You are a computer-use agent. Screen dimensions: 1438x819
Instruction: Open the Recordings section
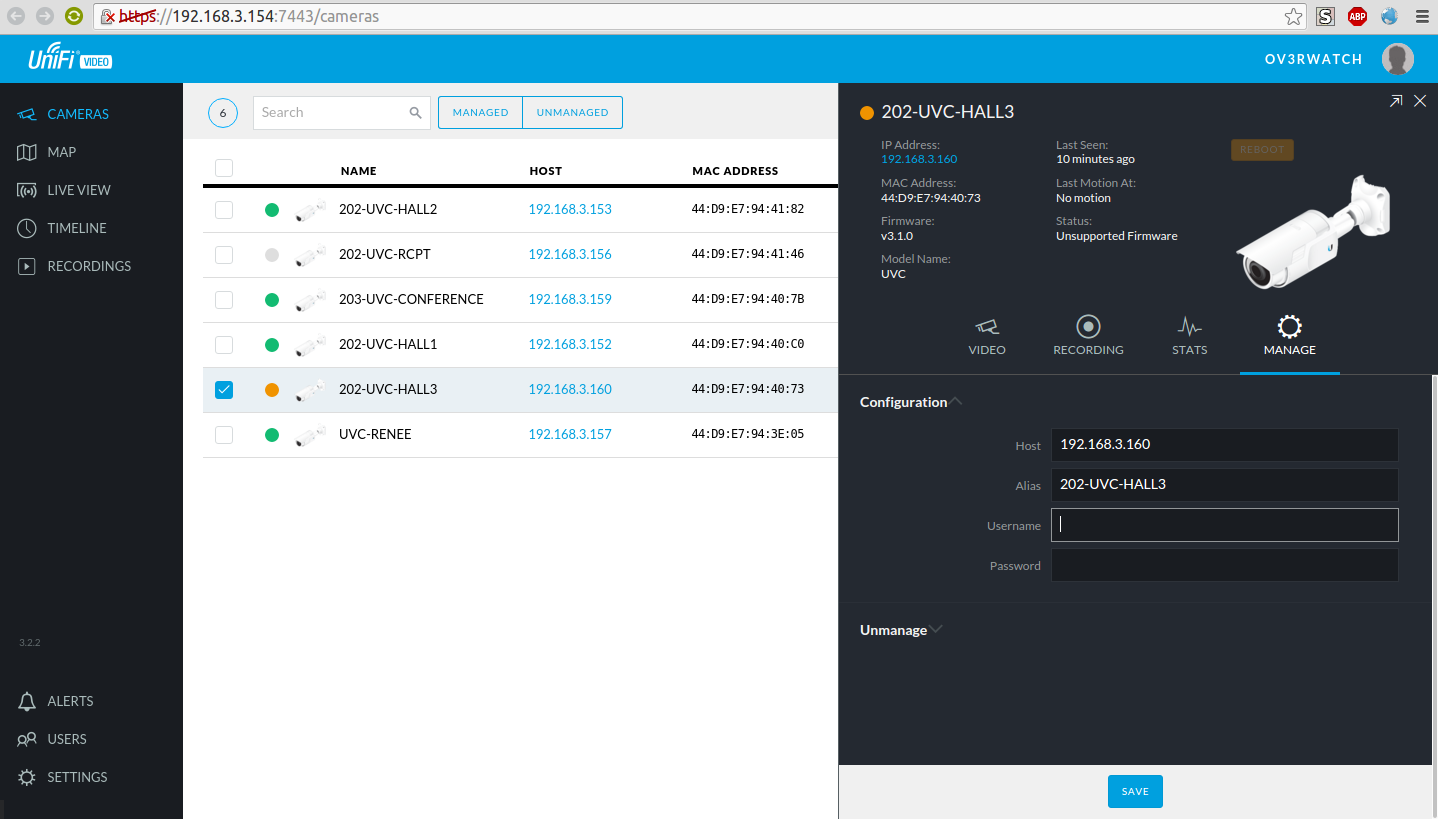(x=88, y=266)
